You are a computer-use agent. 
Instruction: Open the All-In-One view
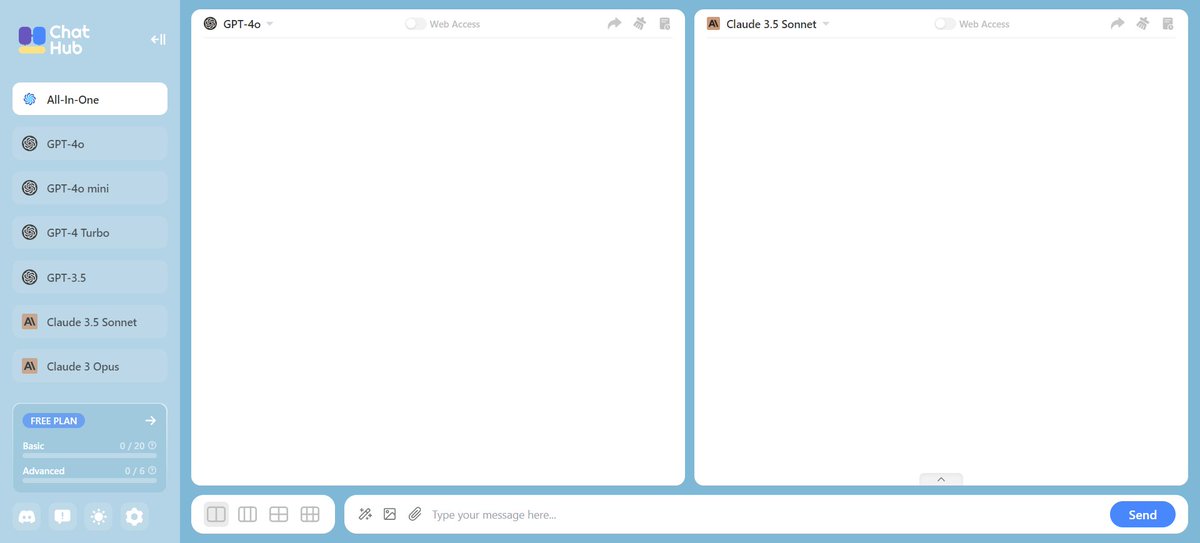click(x=90, y=99)
